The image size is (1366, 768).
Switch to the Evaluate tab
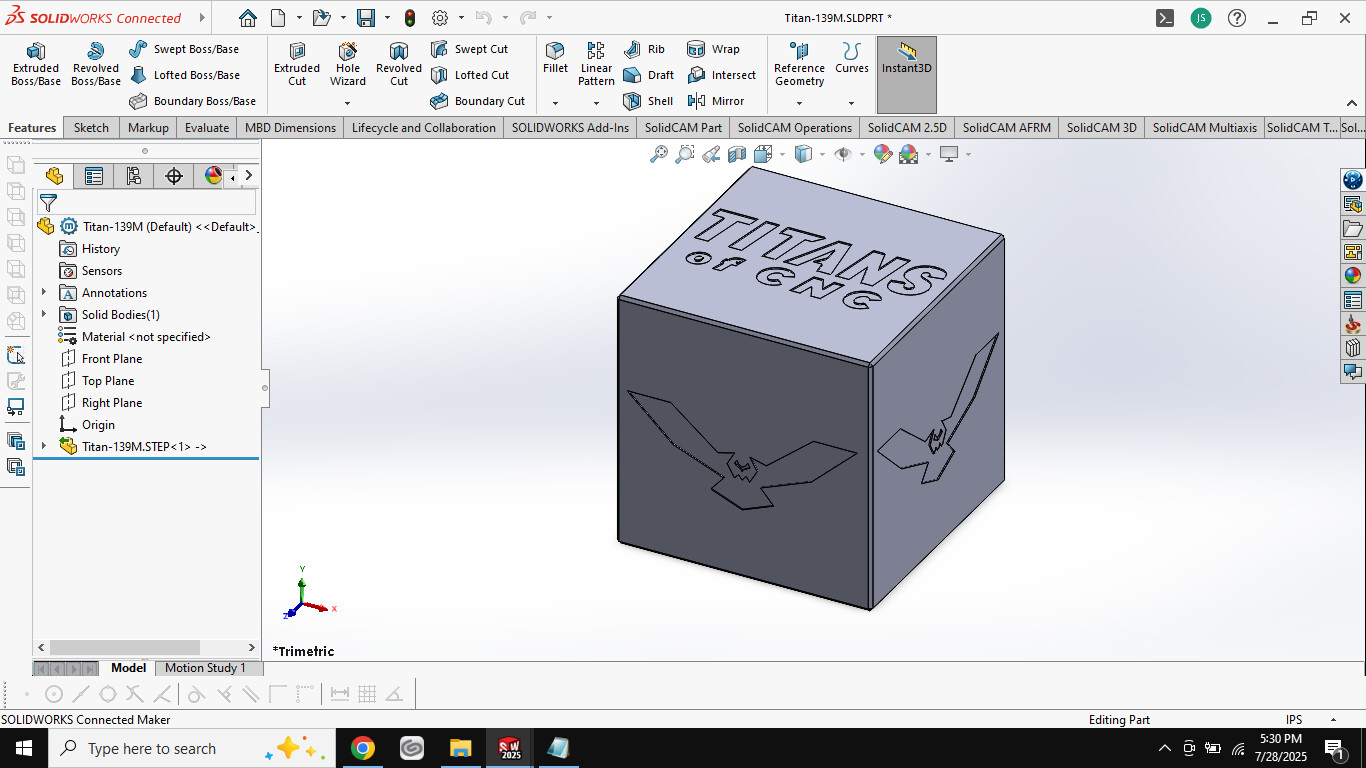tap(207, 127)
